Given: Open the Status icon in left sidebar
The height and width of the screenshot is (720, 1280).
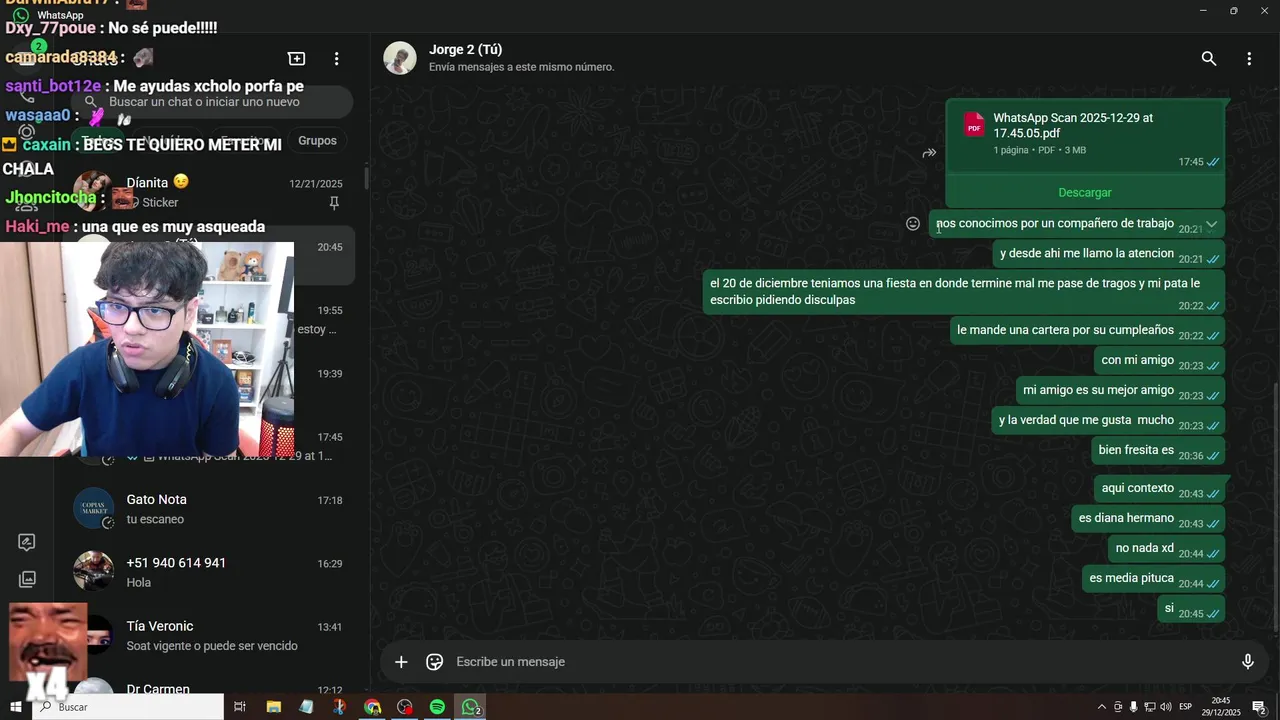Looking at the screenshot, I should (x=27, y=131).
